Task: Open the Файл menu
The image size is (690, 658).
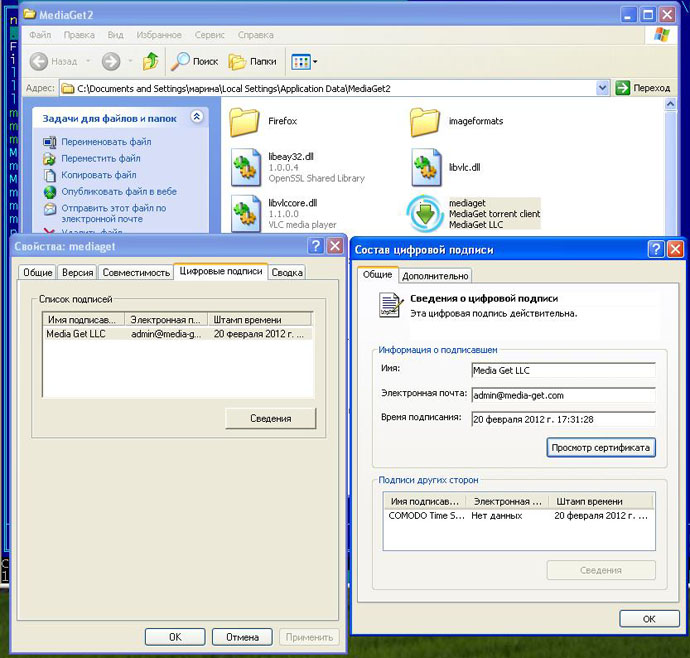Action: [x=40, y=35]
